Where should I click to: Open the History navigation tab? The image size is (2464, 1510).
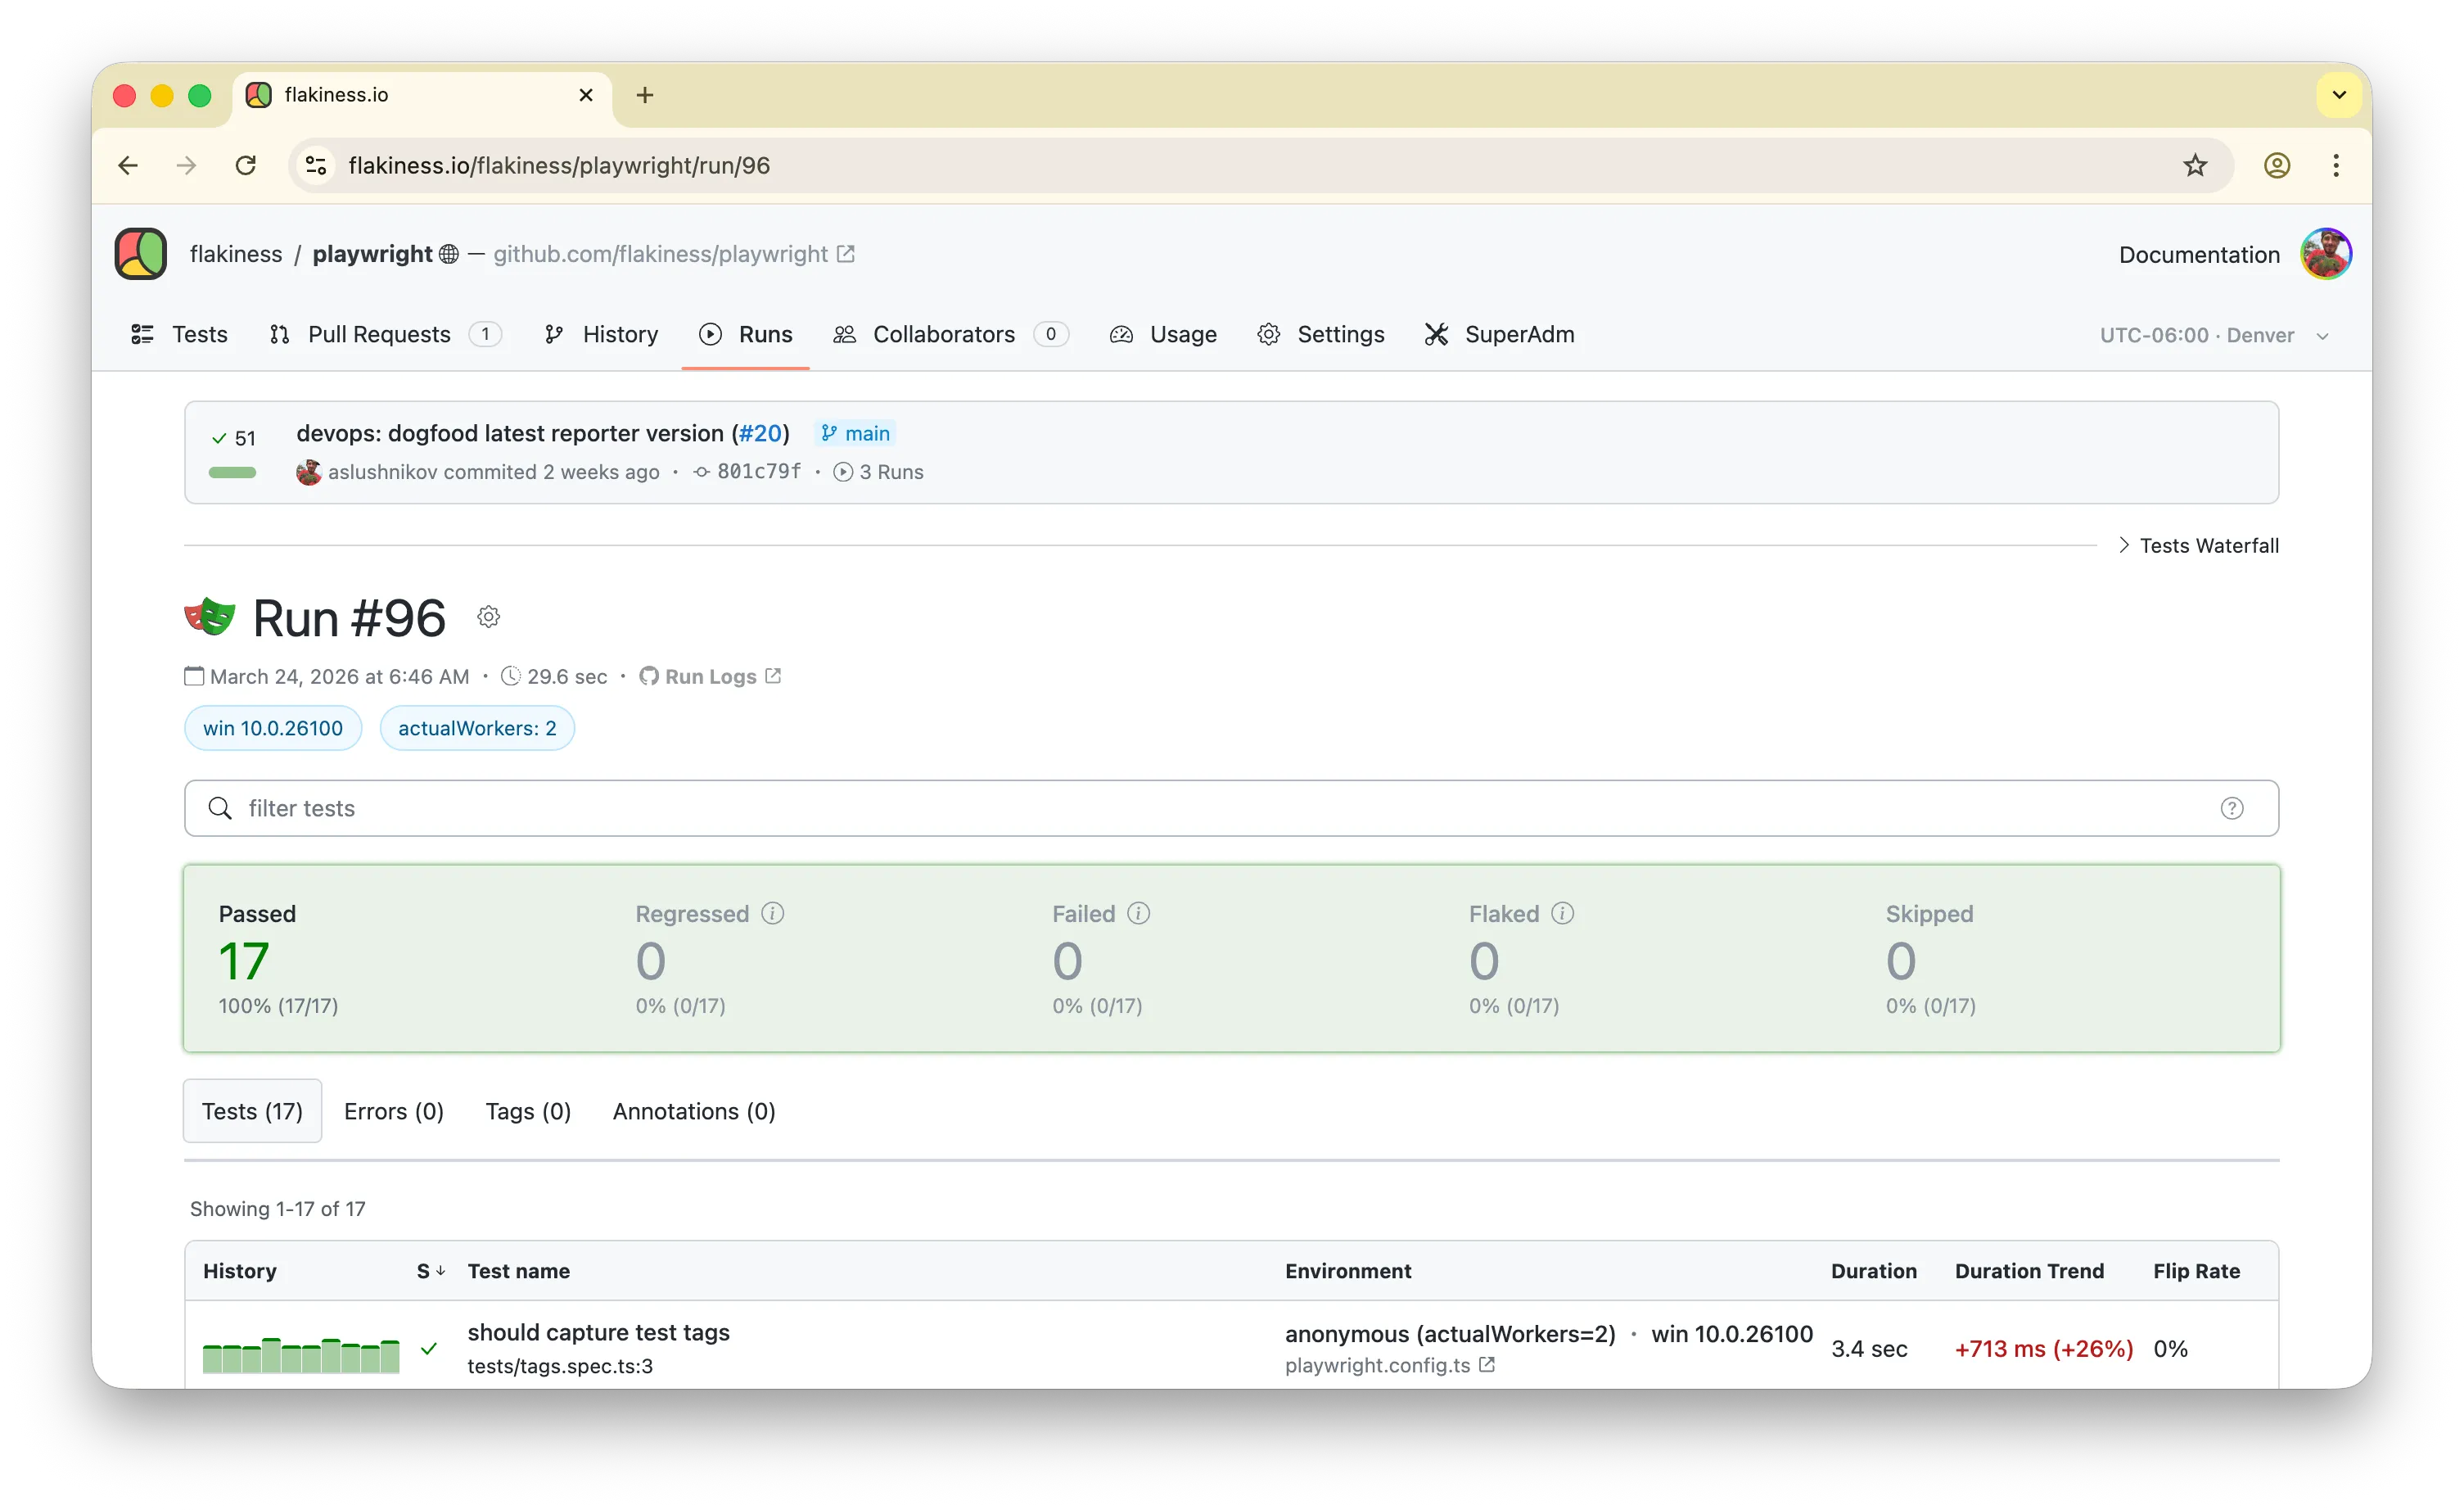click(x=601, y=334)
